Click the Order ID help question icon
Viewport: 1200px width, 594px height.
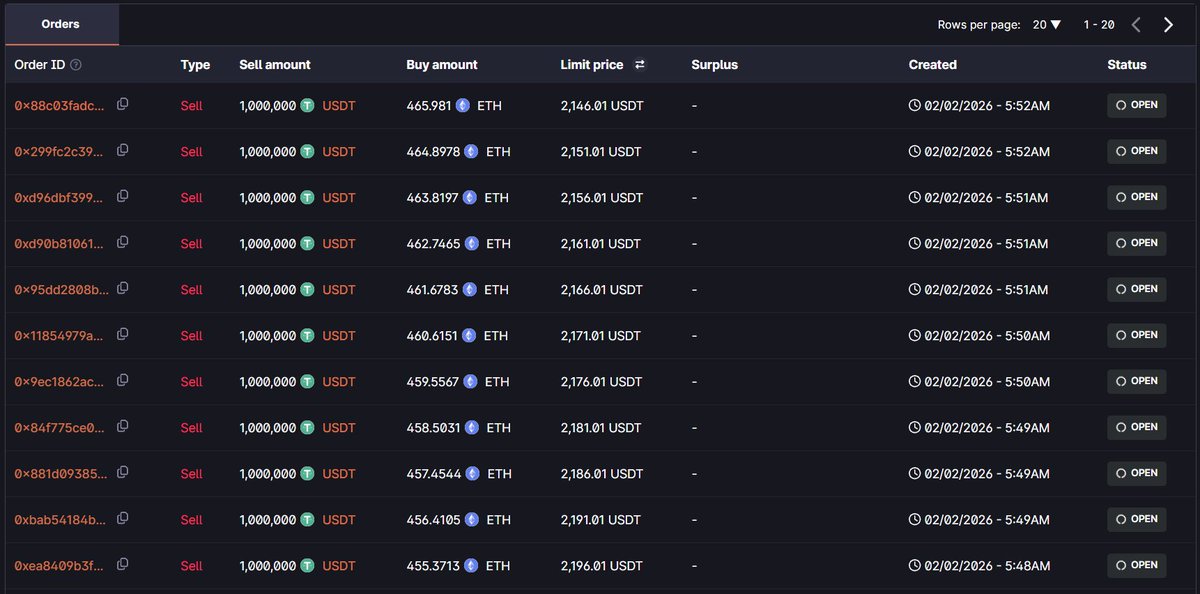76,65
